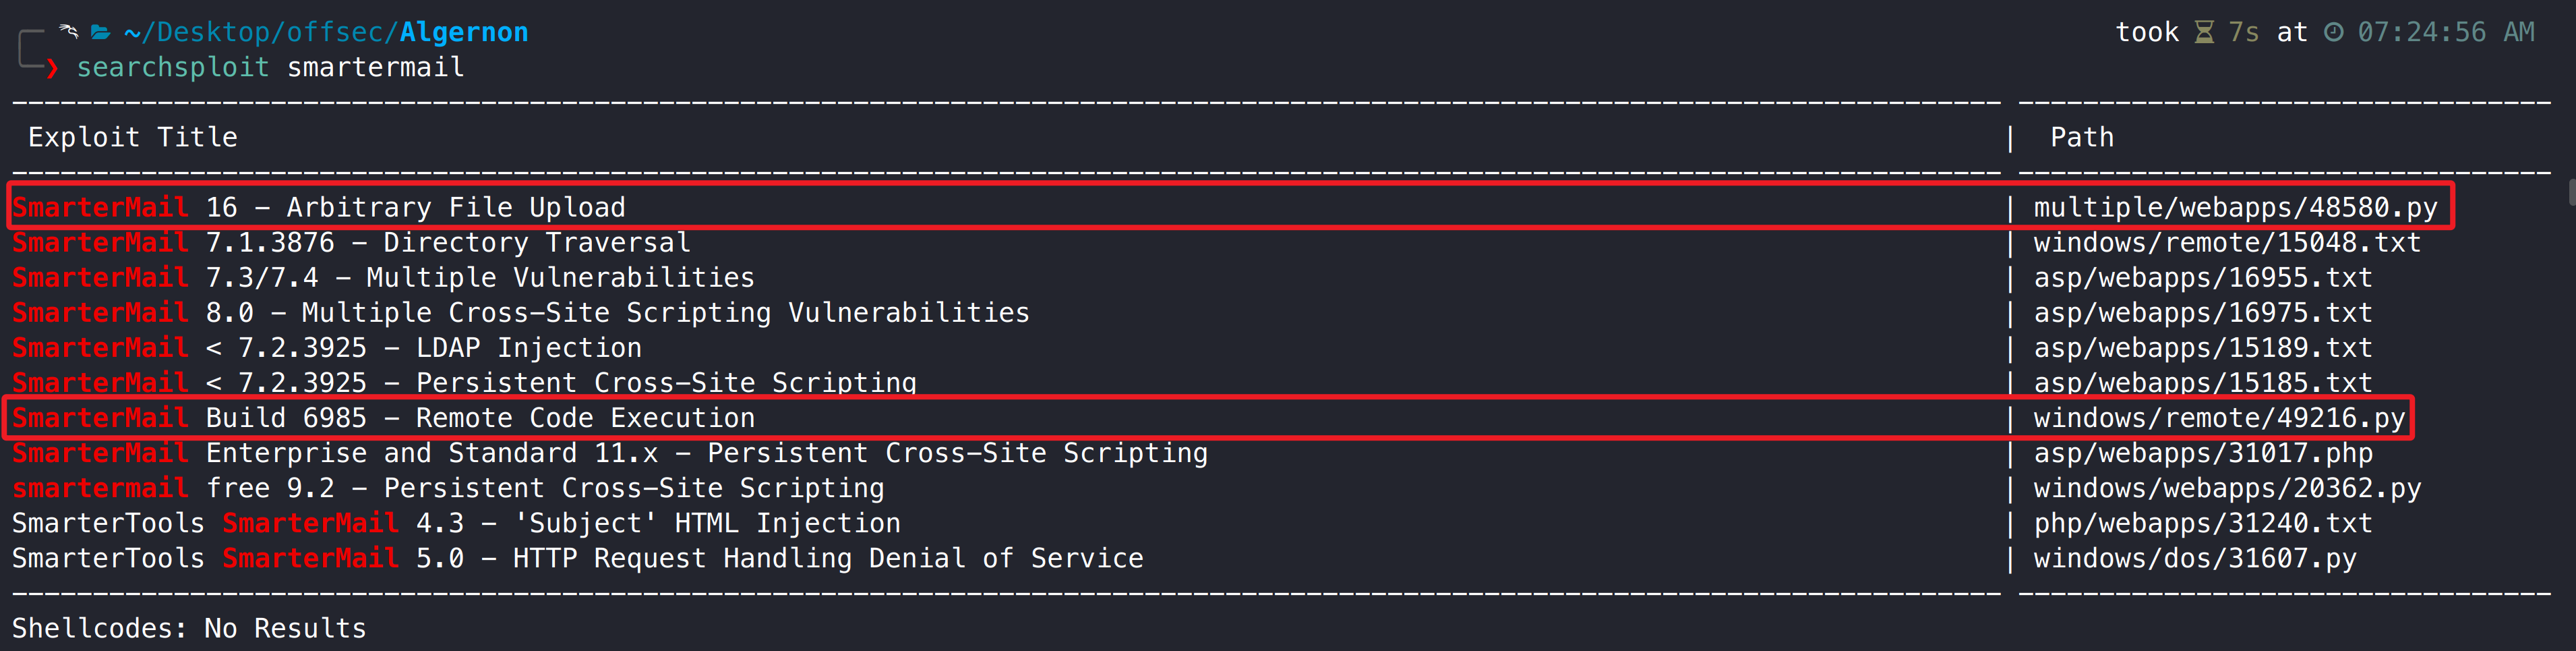Image resolution: width=2576 pixels, height=651 pixels.
Task: Click the smartermail command argument
Action: (375, 68)
